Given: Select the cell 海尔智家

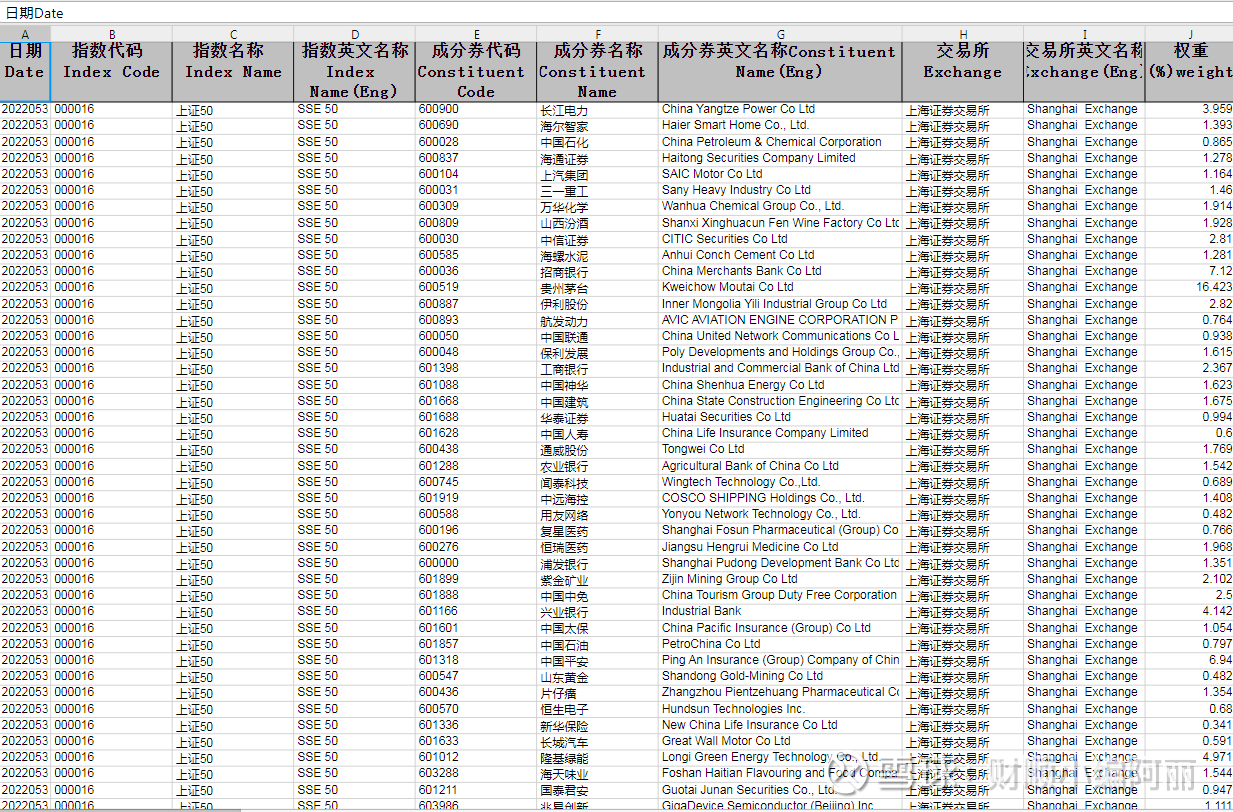Looking at the screenshot, I should point(597,125).
